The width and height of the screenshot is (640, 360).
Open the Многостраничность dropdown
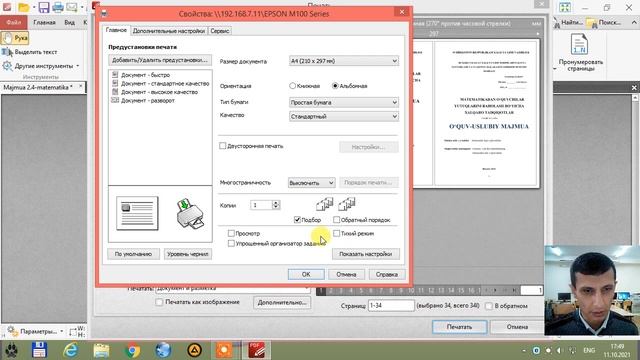(x=312, y=182)
